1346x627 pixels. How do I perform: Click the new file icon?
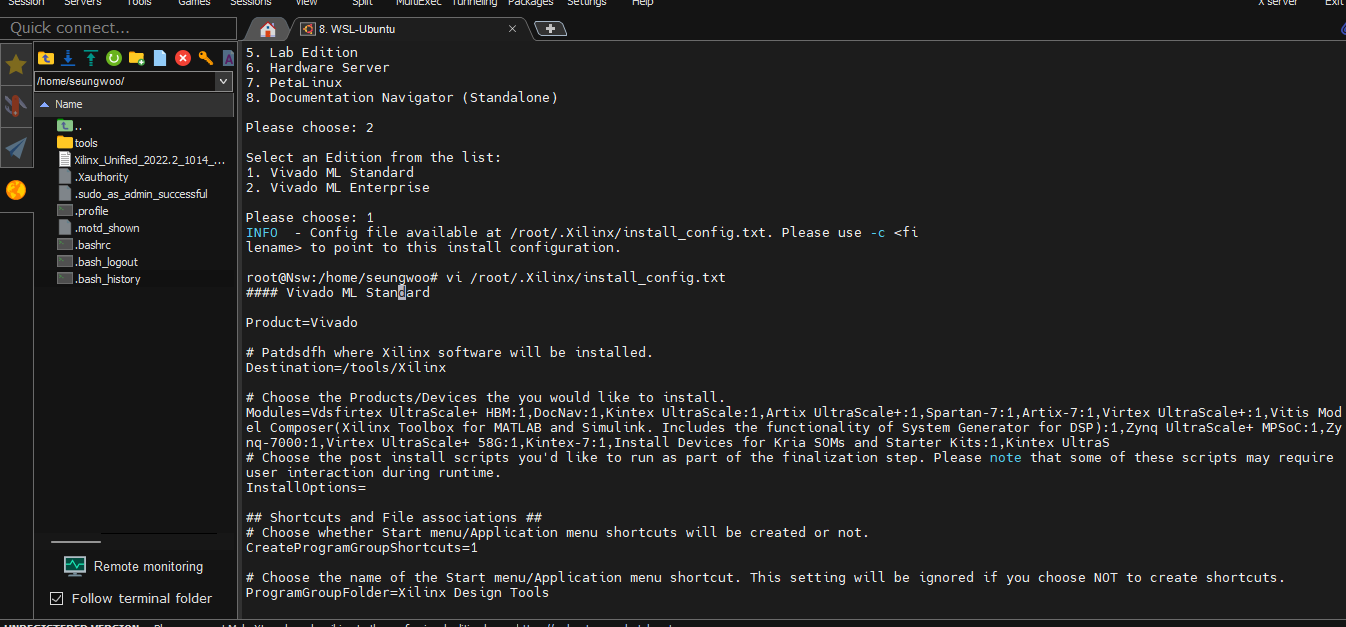[x=160, y=58]
